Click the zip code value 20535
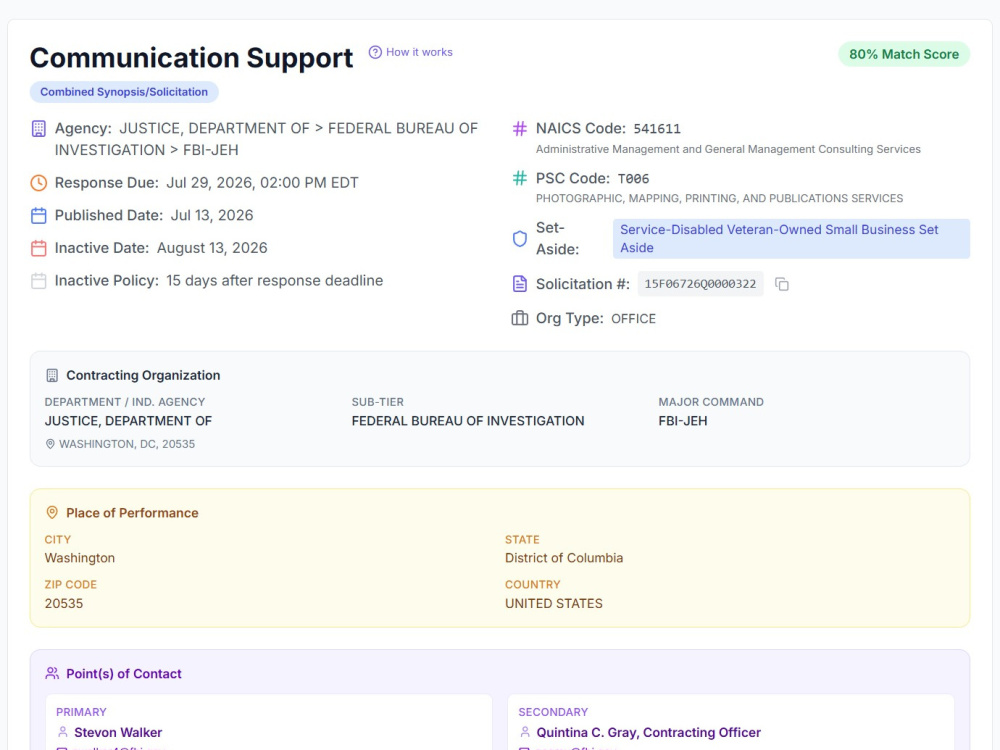Viewport: 1000px width, 750px height. (x=64, y=603)
